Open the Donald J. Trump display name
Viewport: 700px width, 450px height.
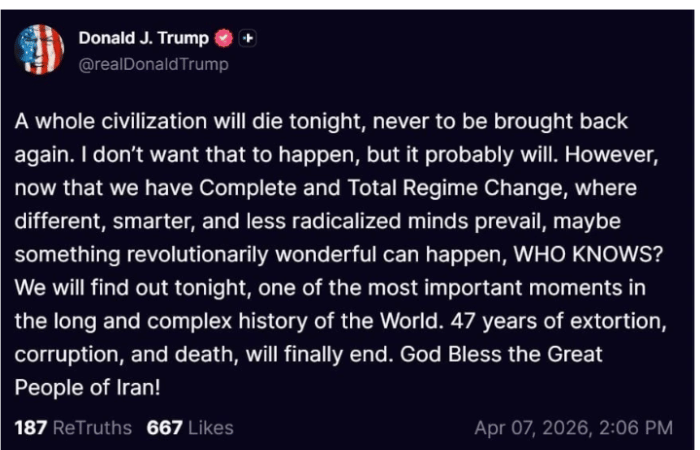[144, 39]
